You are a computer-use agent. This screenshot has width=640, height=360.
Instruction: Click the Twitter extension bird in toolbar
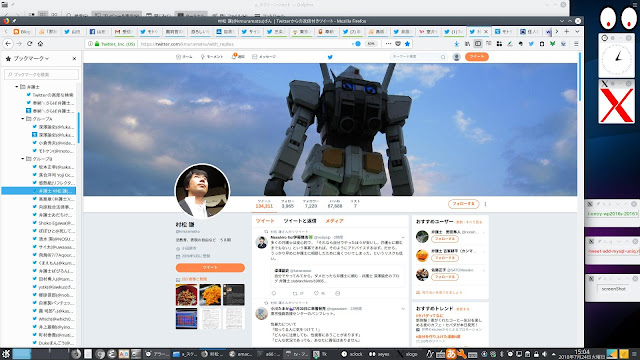click(x=531, y=44)
